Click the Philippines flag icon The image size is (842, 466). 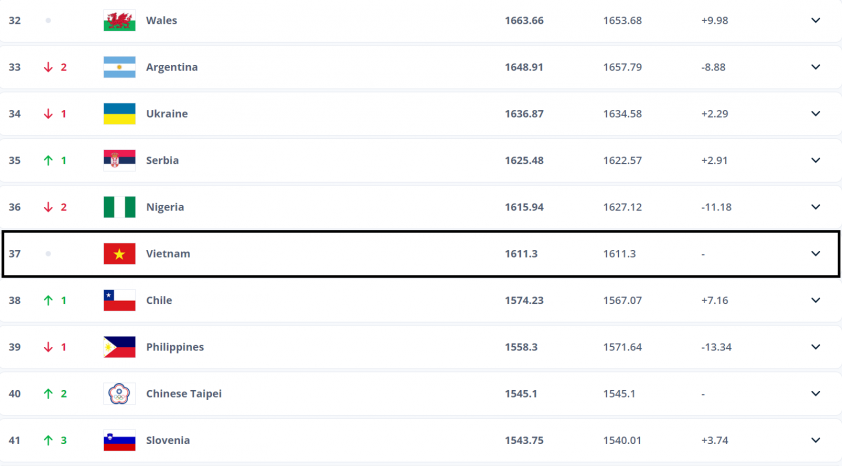point(119,347)
